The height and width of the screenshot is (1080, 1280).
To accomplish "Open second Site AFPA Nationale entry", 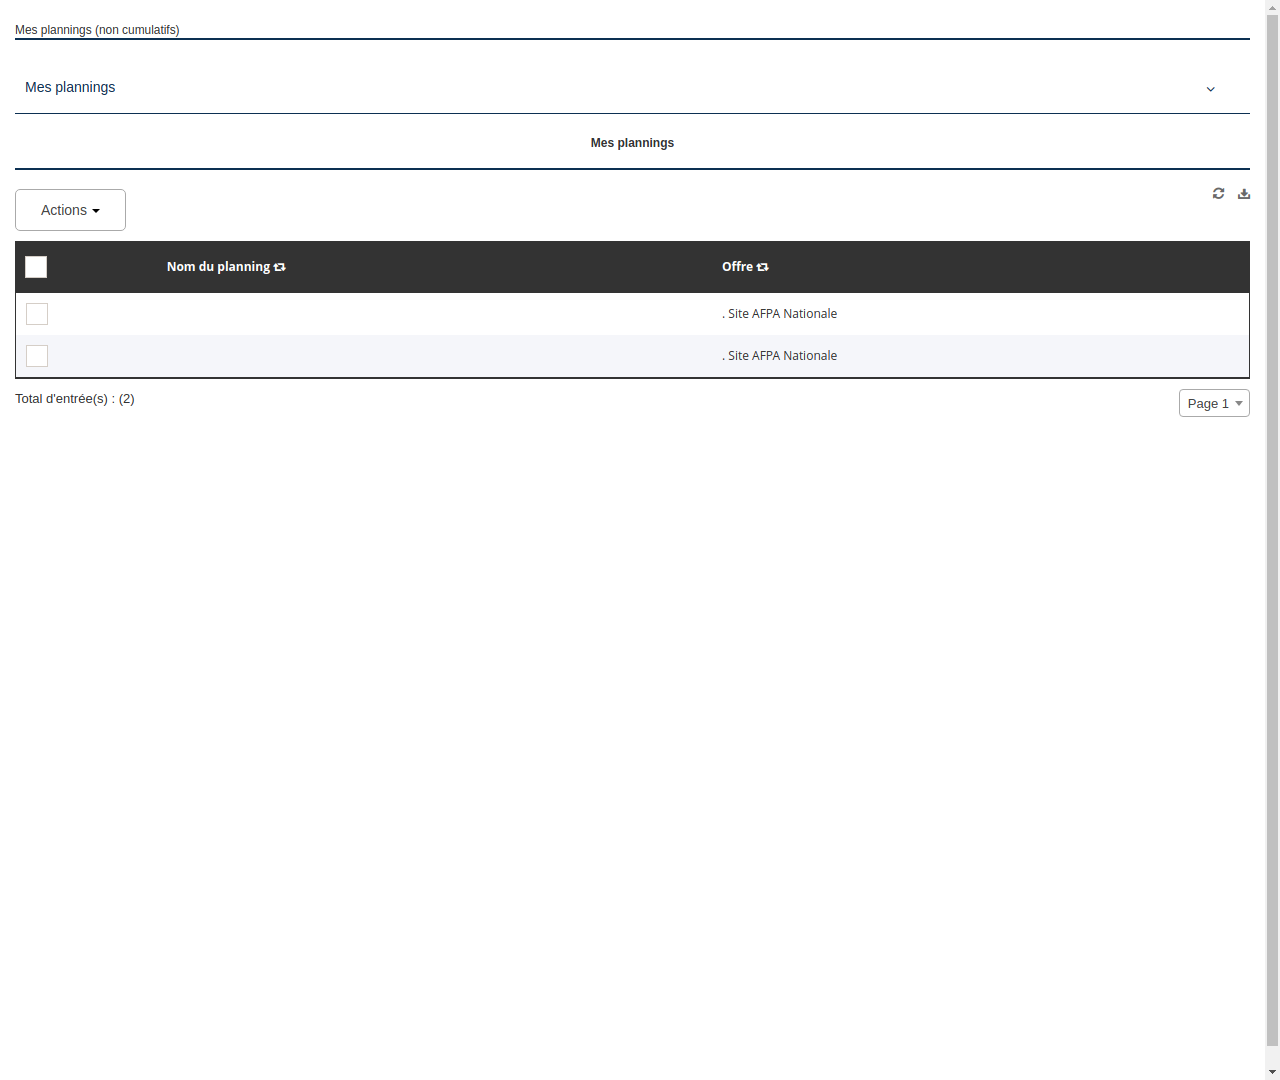I will (x=780, y=355).
